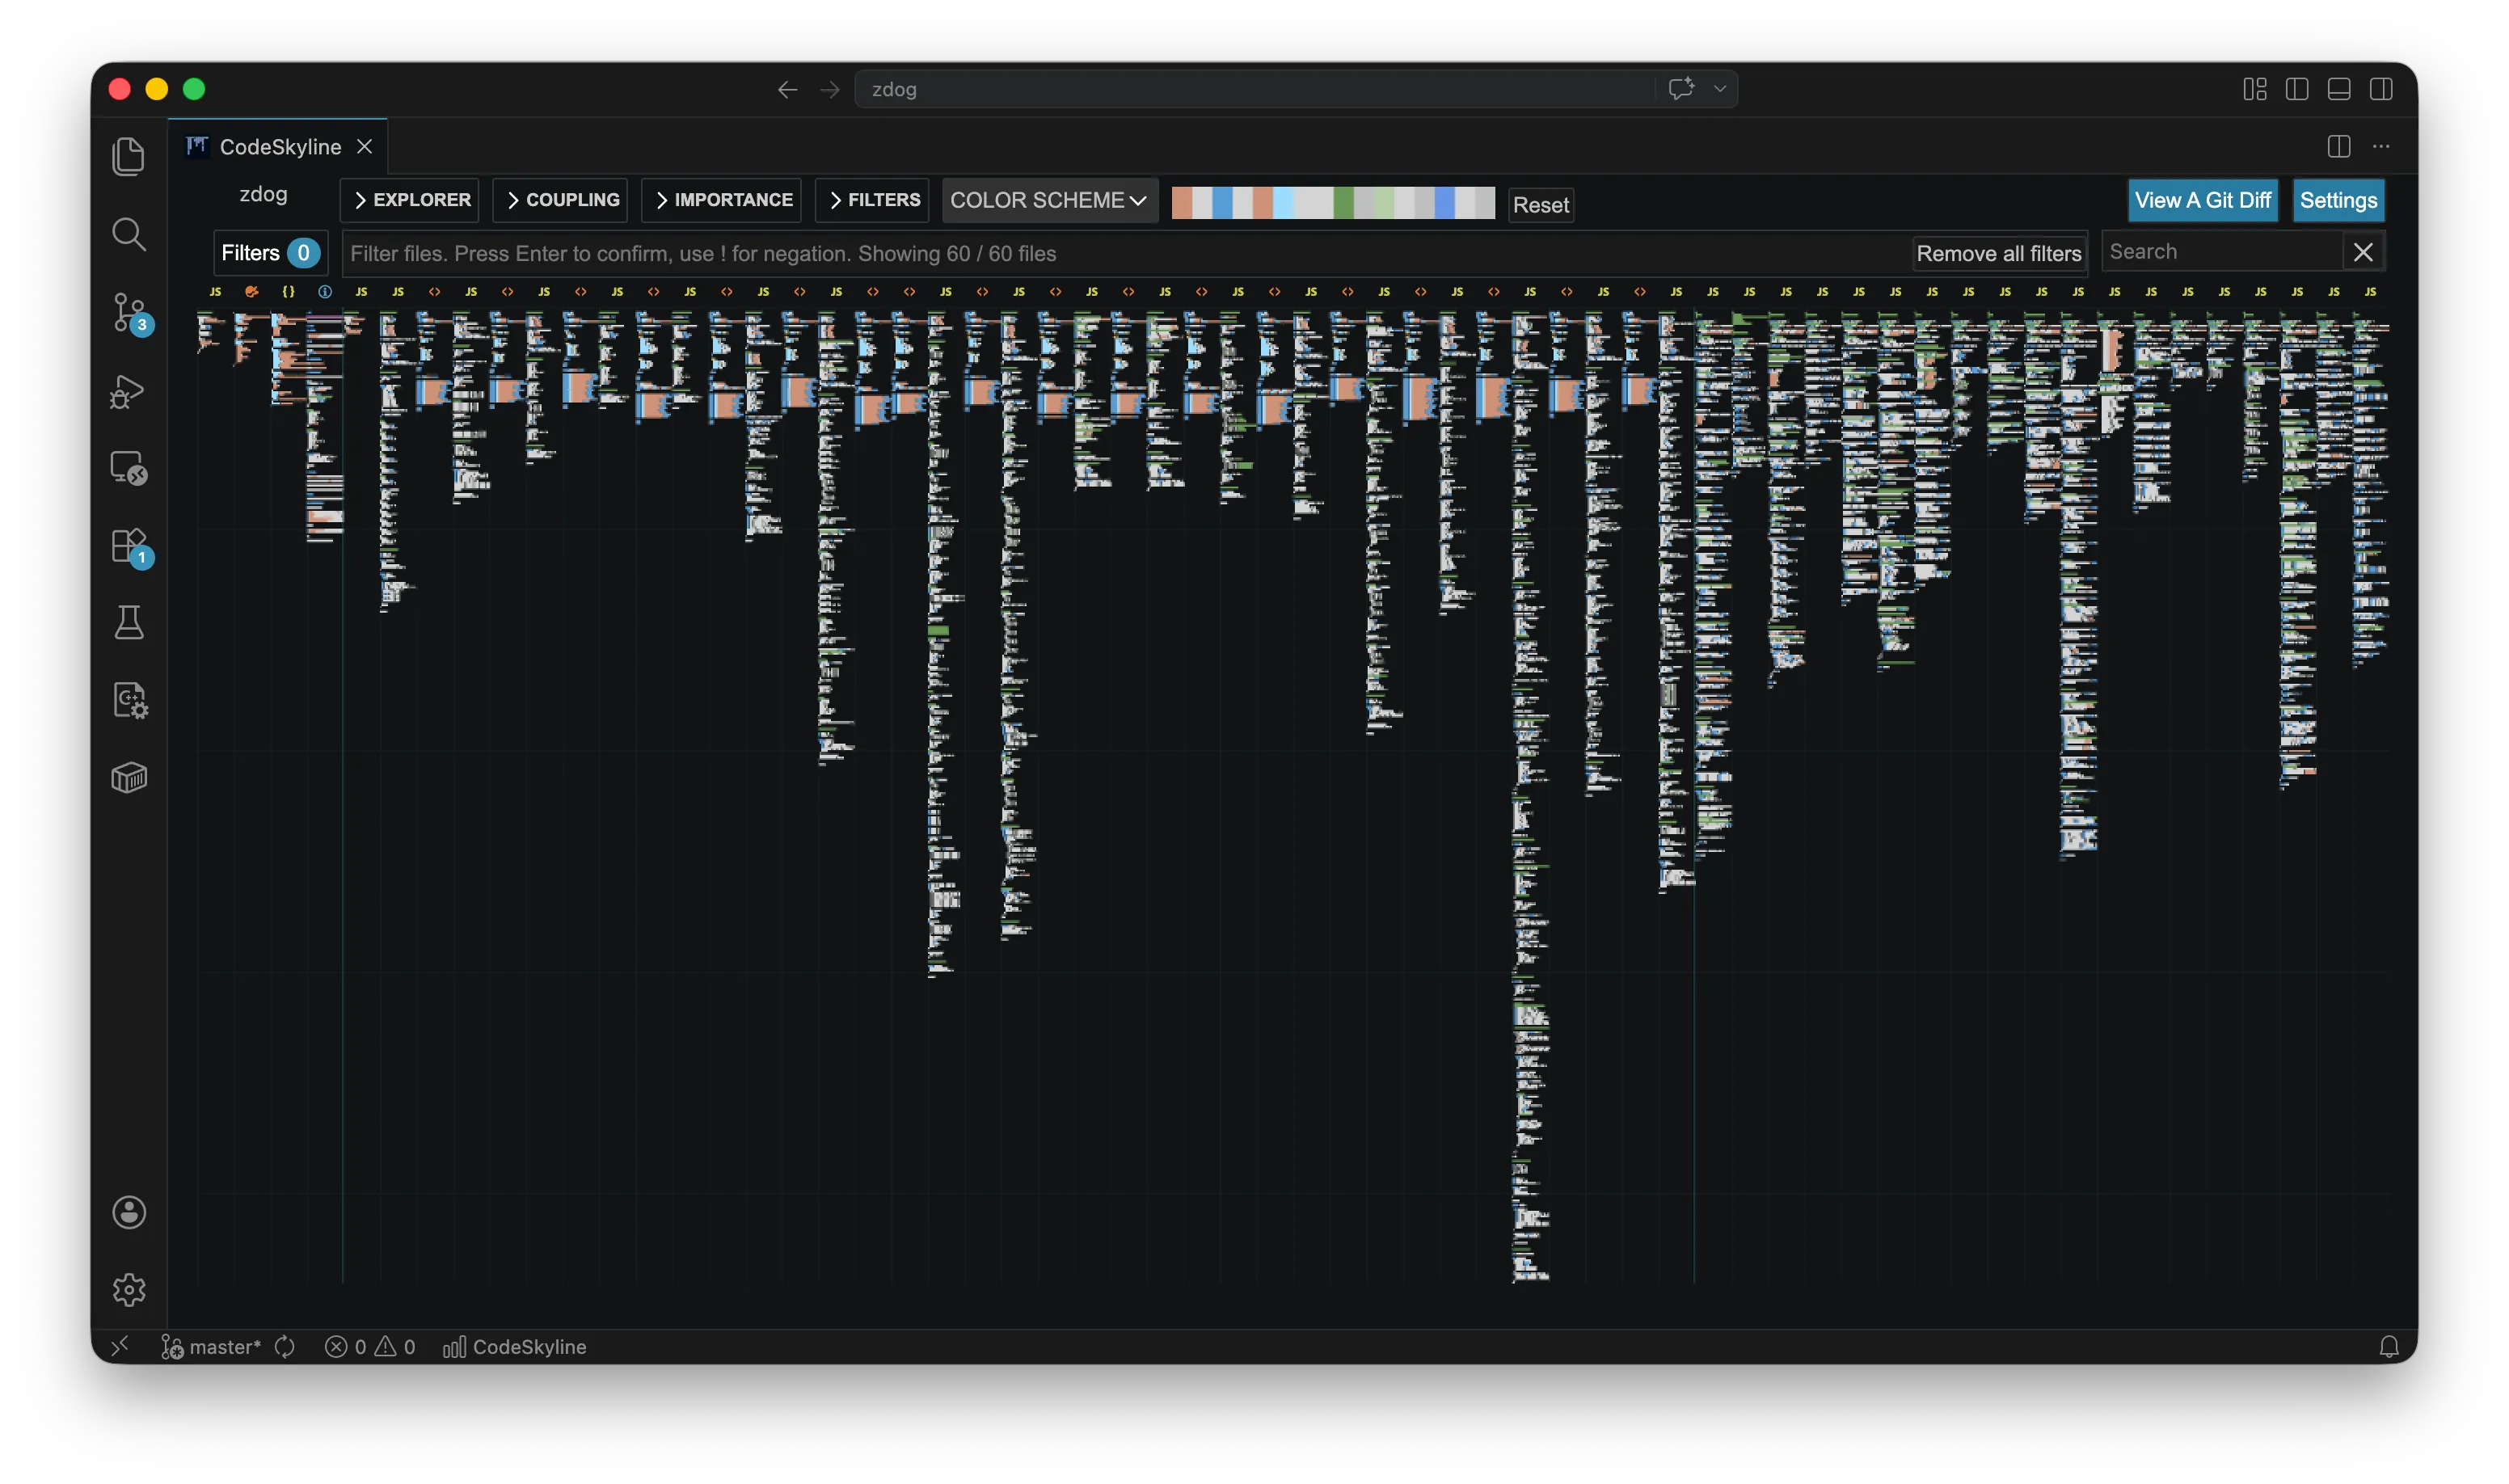Open the Accounts icon

[x=129, y=1212]
